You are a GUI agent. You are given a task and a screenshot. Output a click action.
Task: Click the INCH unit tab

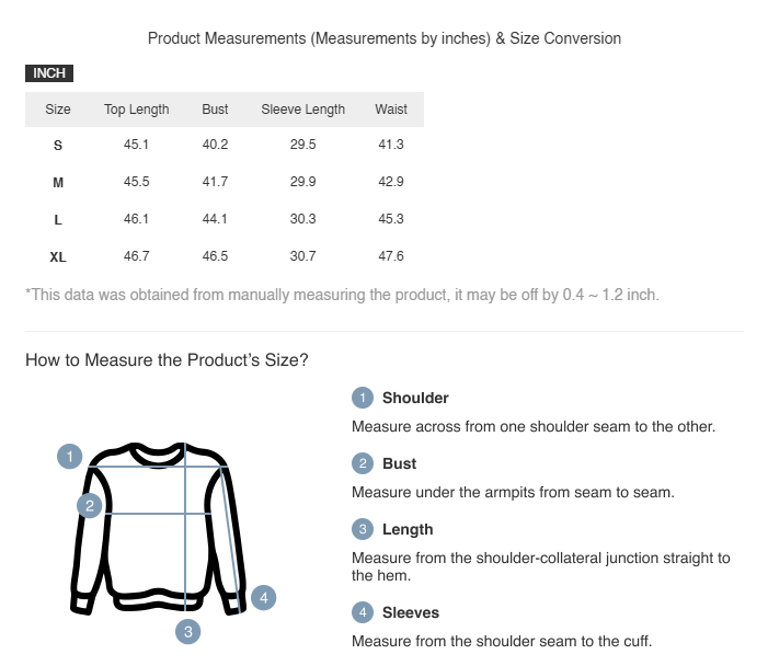pyautogui.click(x=49, y=73)
